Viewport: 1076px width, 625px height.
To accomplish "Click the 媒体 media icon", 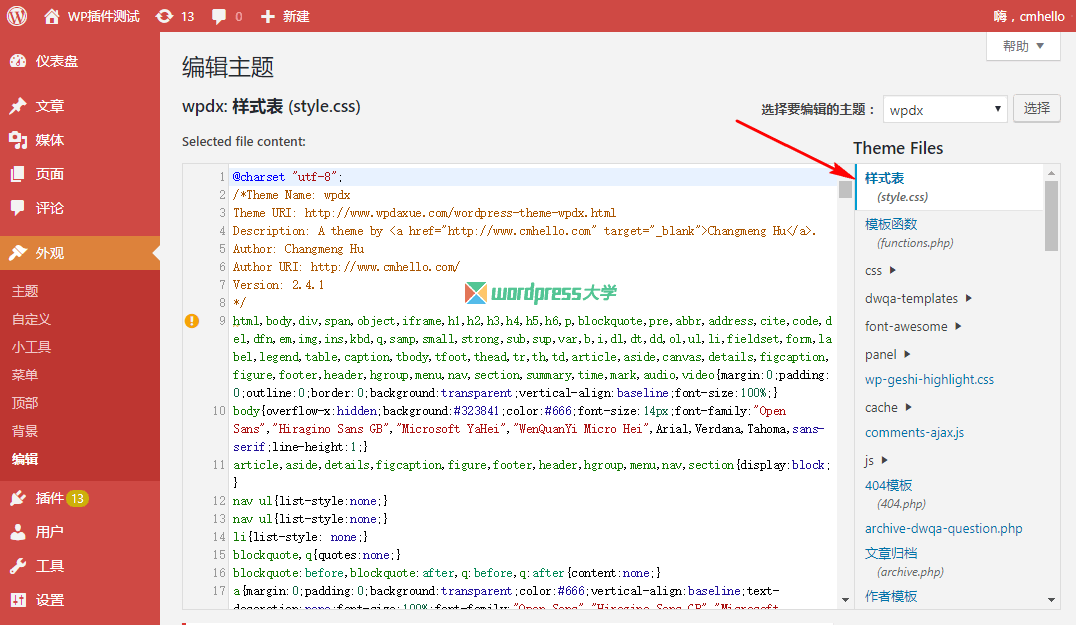I will click(x=18, y=140).
